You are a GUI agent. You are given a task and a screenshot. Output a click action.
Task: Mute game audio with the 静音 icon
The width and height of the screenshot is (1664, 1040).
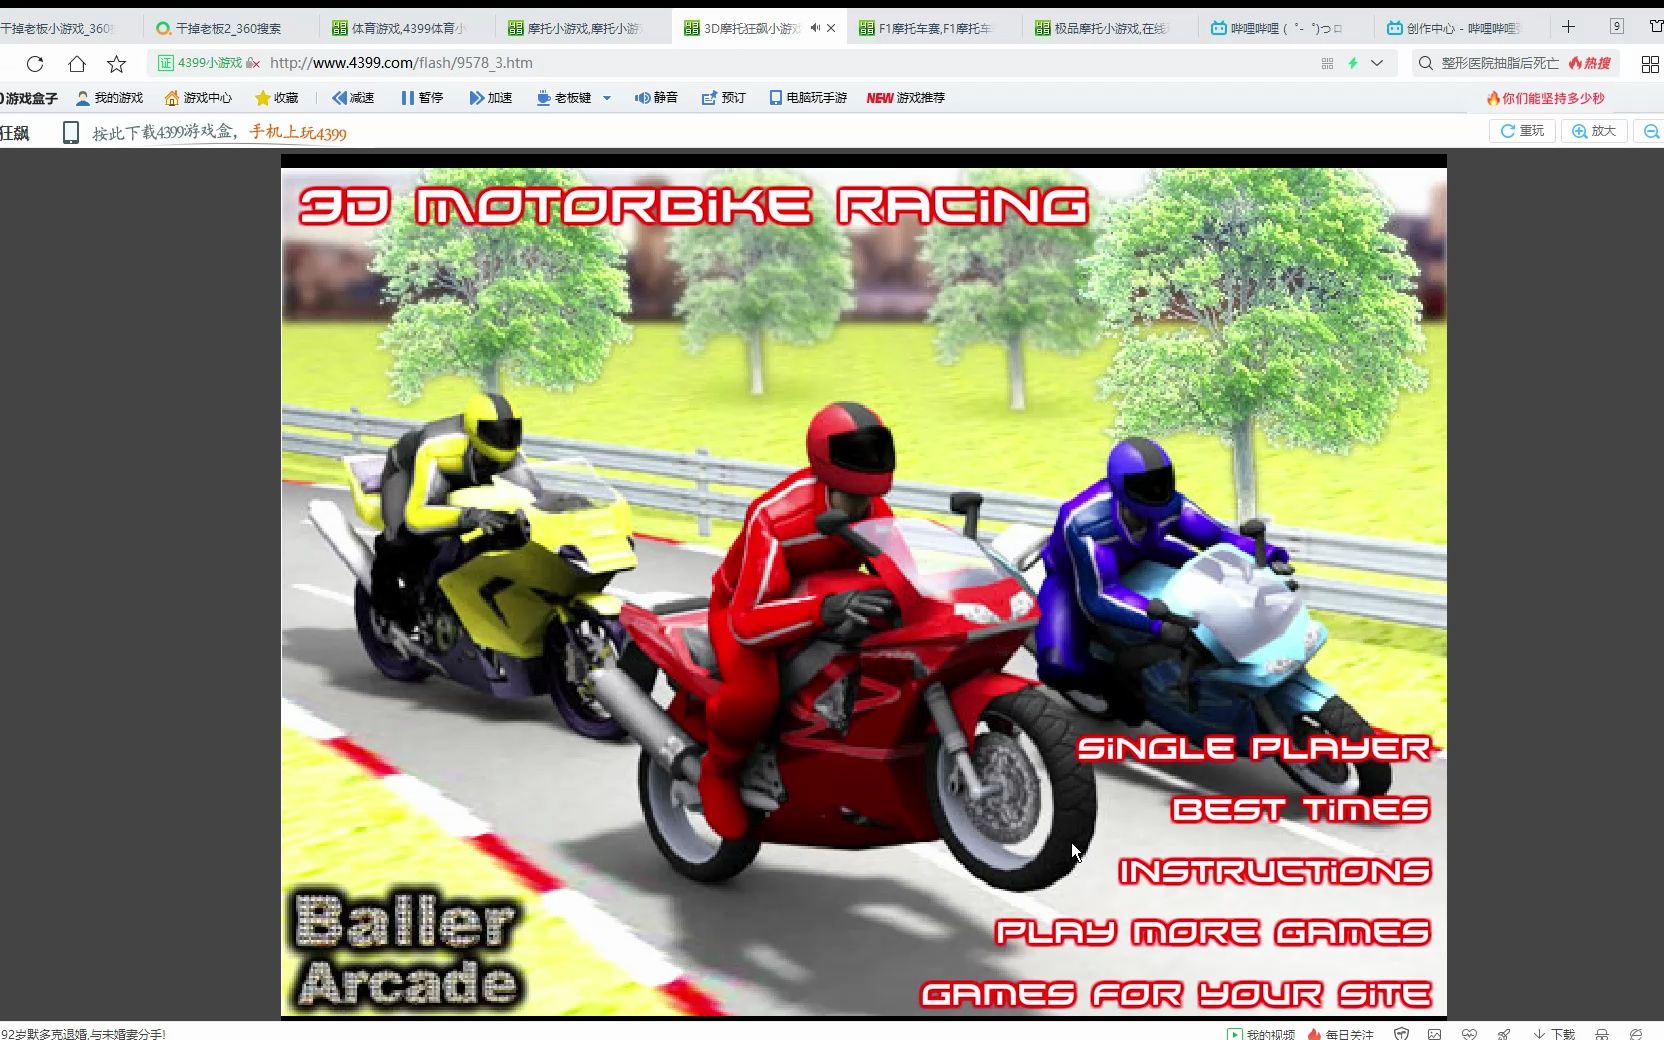pyautogui.click(x=655, y=98)
